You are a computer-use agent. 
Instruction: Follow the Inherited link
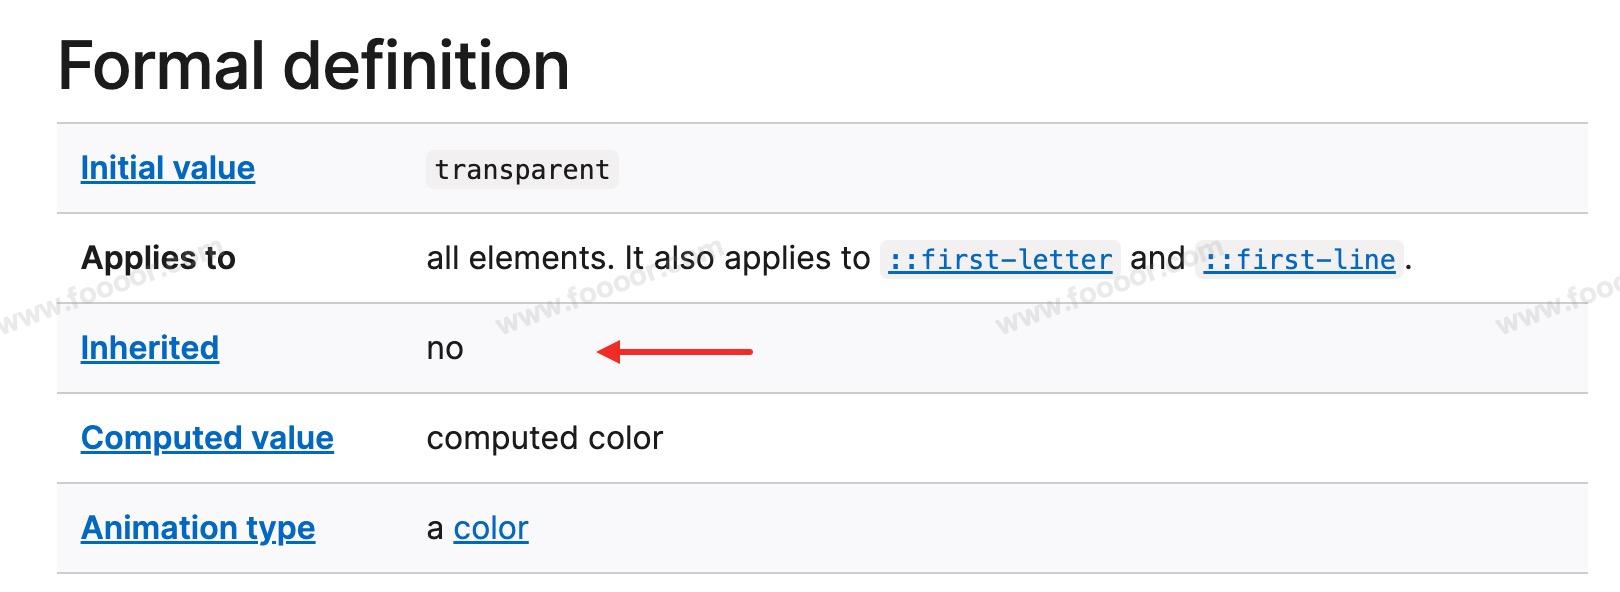(149, 348)
